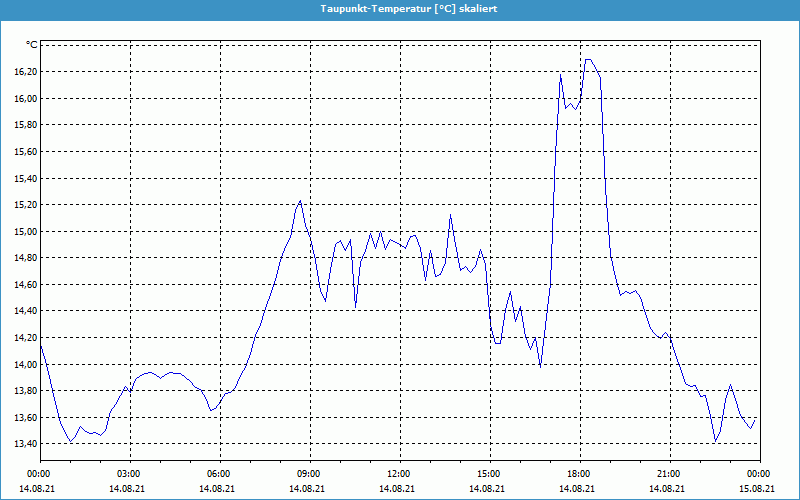
Task: Select the 16,00 y-axis label
Action: 24,99
